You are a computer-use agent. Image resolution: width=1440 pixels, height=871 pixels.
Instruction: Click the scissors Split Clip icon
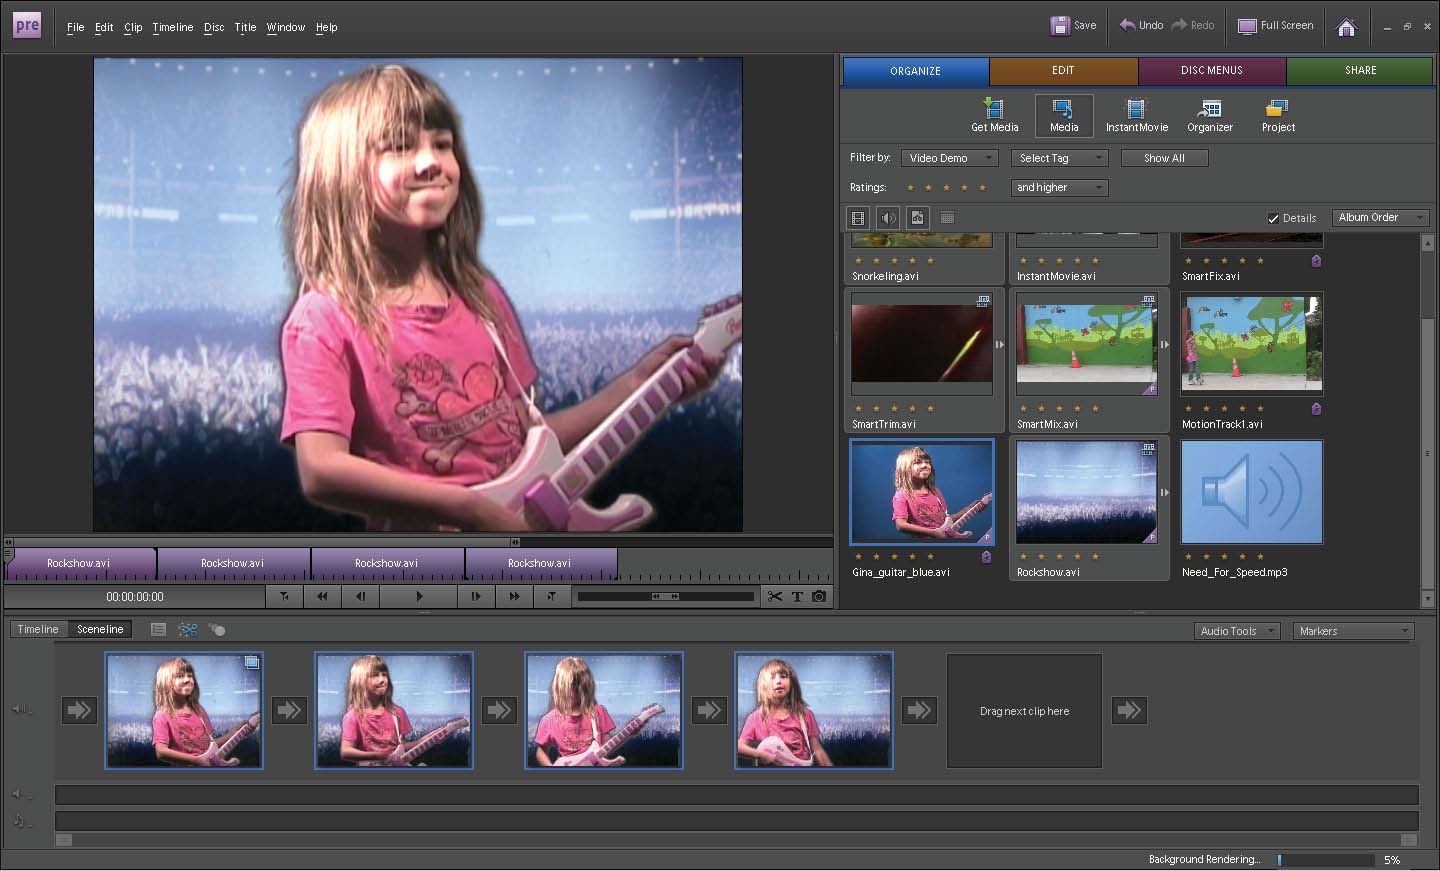click(x=775, y=597)
